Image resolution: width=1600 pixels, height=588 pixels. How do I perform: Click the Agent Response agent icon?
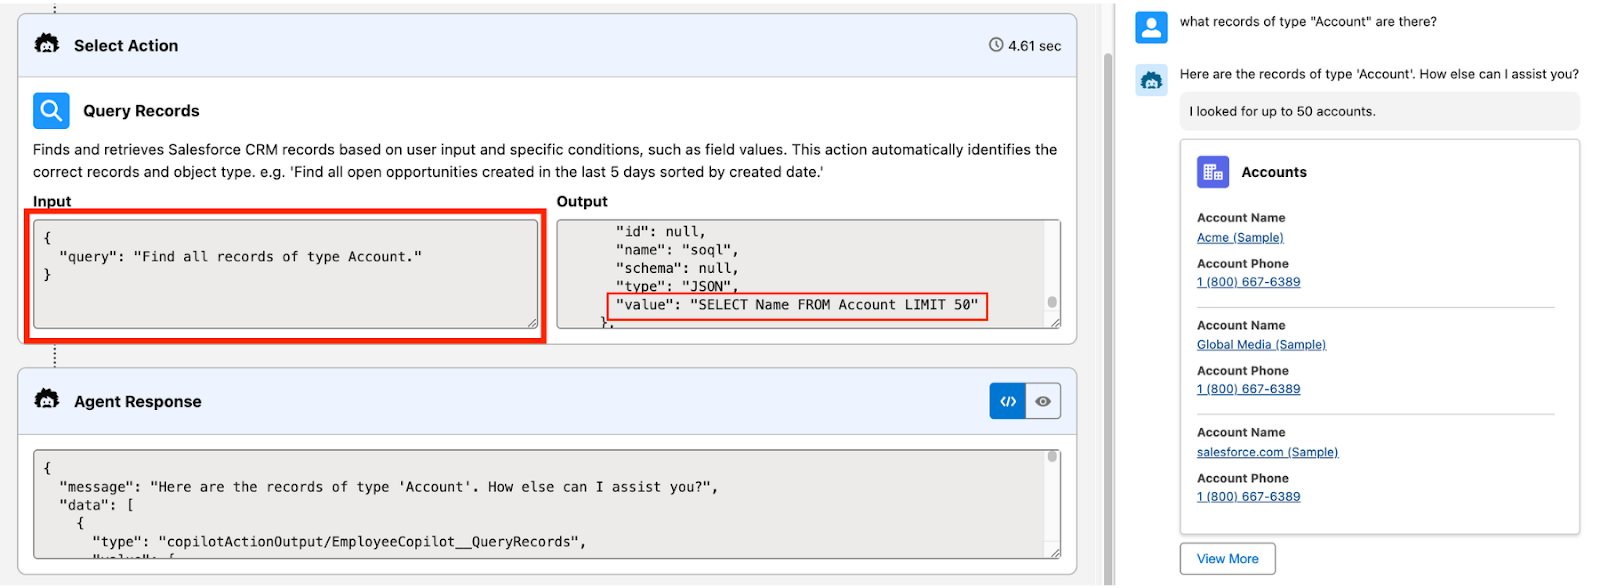click(x=46, y=400)
